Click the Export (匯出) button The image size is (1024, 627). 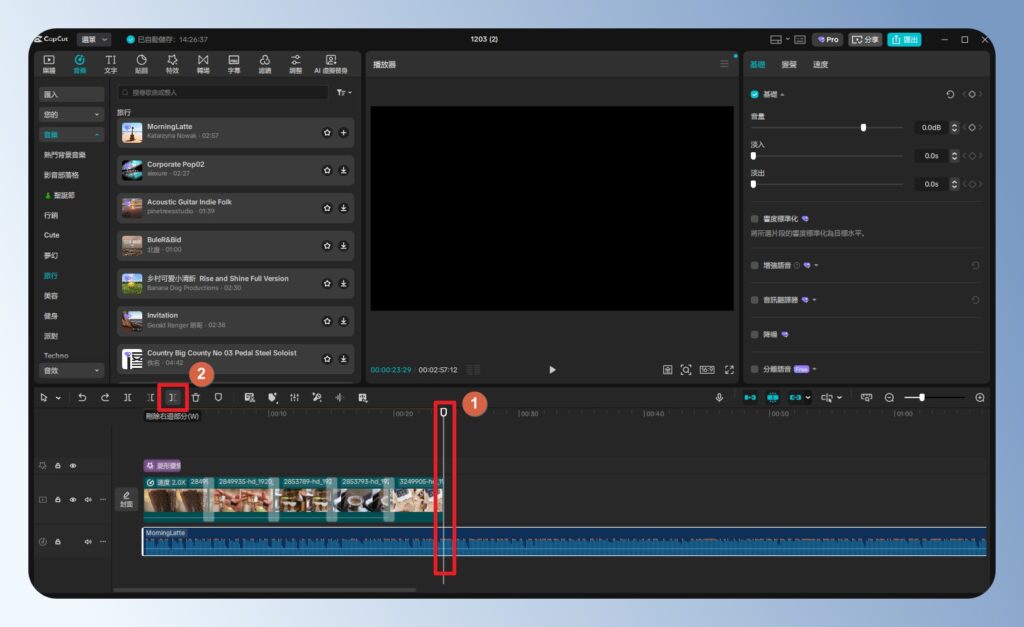(x=904, y=39)
